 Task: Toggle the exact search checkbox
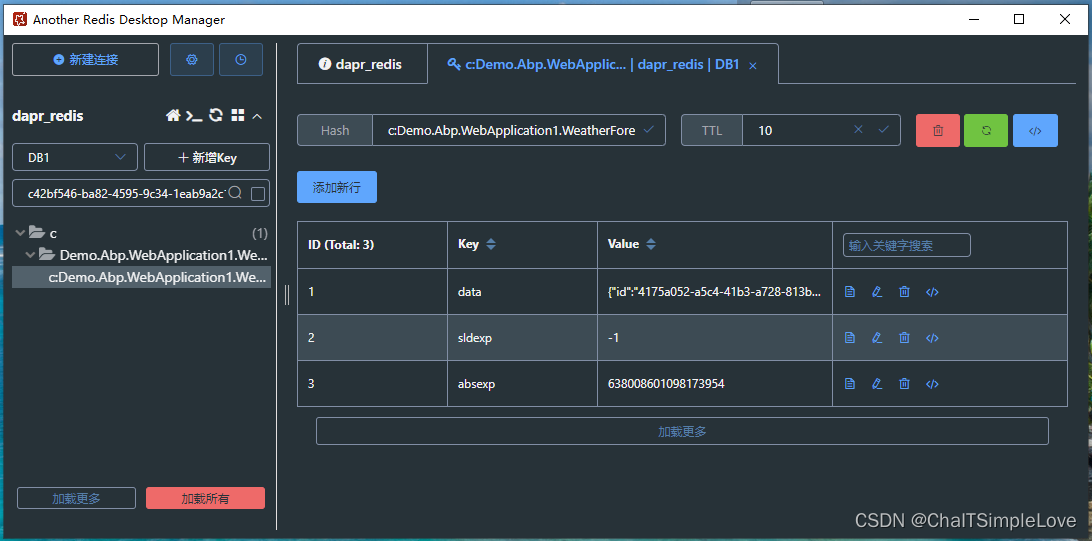(x=258, y=194)
